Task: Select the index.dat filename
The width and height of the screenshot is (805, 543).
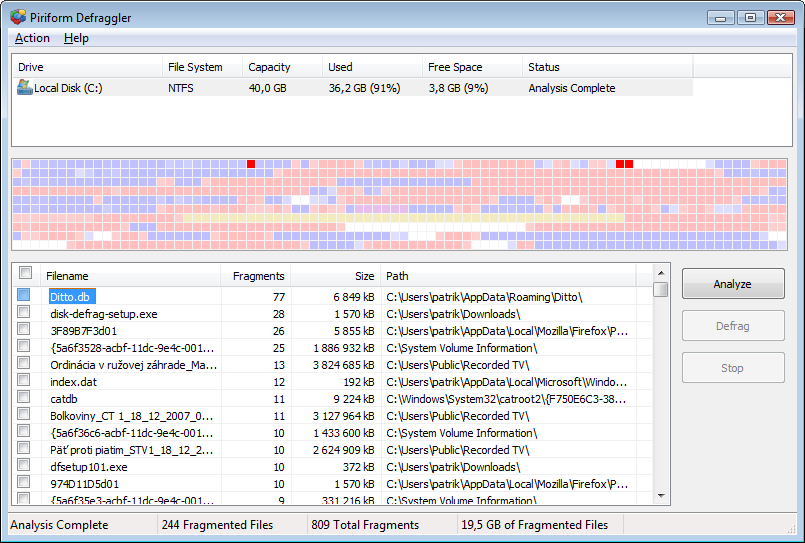Action: point(73,382)
